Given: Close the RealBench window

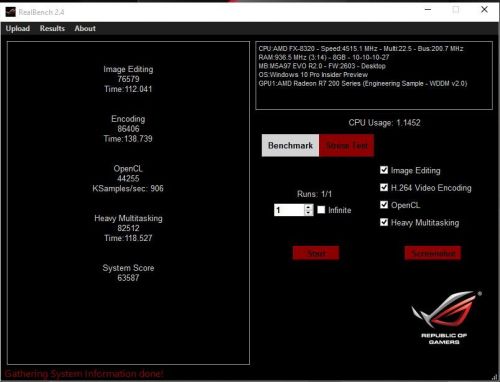Looking at the screenshot, I should point(484,10).
